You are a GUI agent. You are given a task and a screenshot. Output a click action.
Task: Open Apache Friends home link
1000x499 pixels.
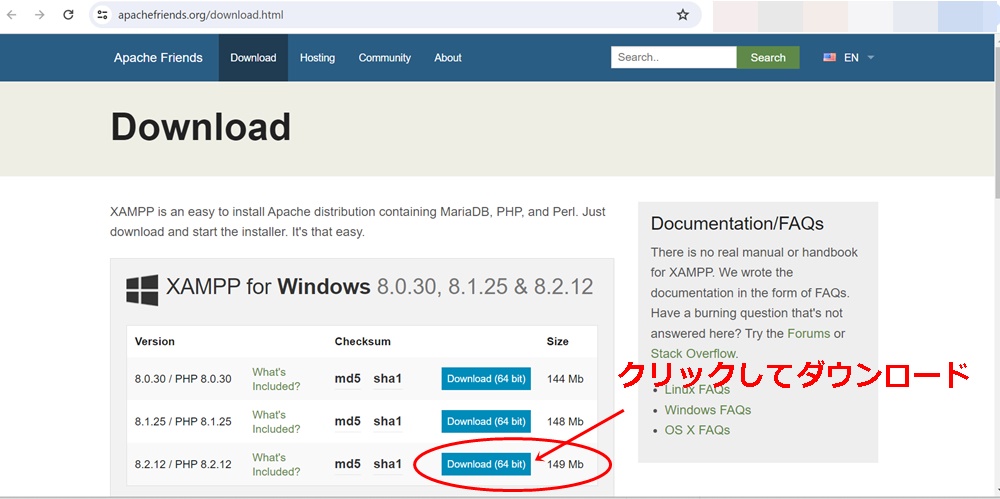pyautogui.click(x=158, y=57)
